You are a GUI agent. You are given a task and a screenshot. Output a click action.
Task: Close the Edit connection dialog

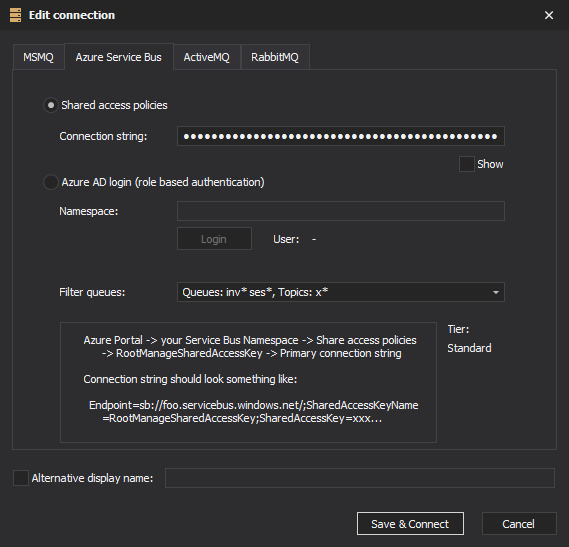click(549, 15)
